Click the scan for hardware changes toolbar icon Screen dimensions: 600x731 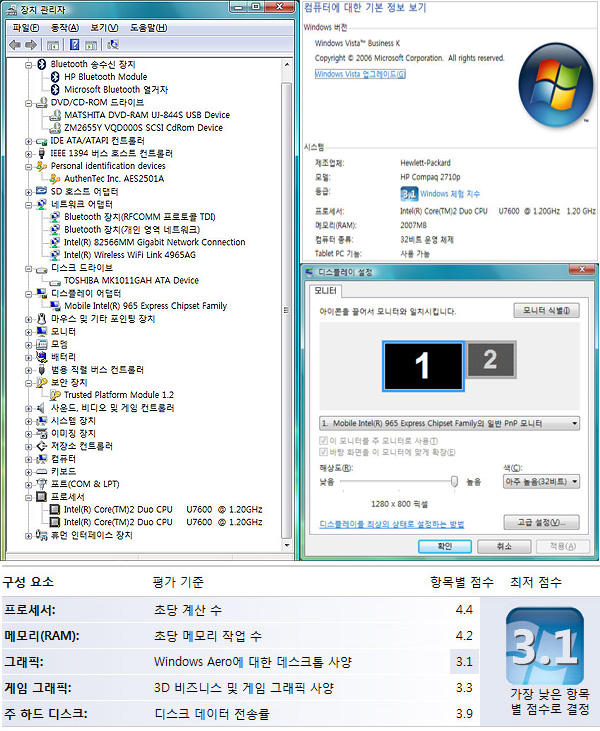[112, 45]
